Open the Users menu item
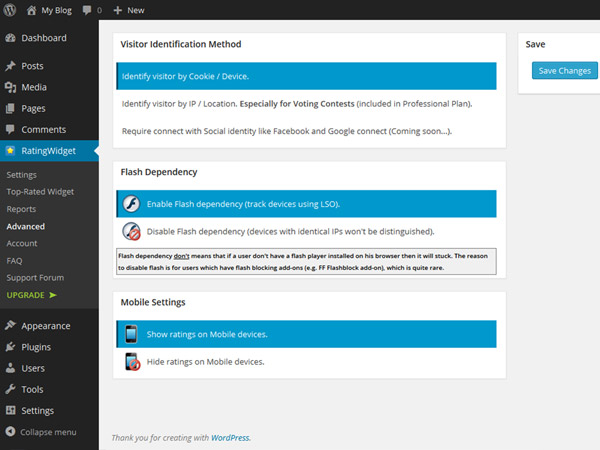The image size is (600, 450). point(49,368)
